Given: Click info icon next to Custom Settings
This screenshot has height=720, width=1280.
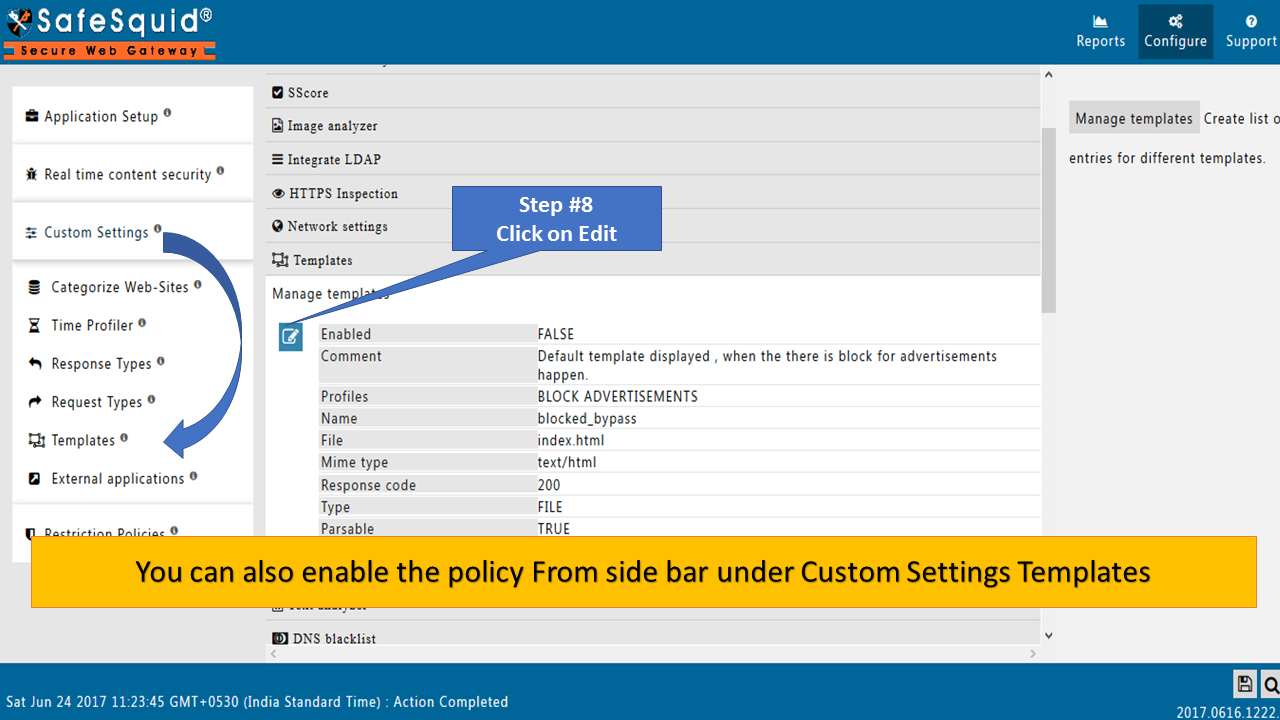Looking at the screenshot, I should (157, 229).
